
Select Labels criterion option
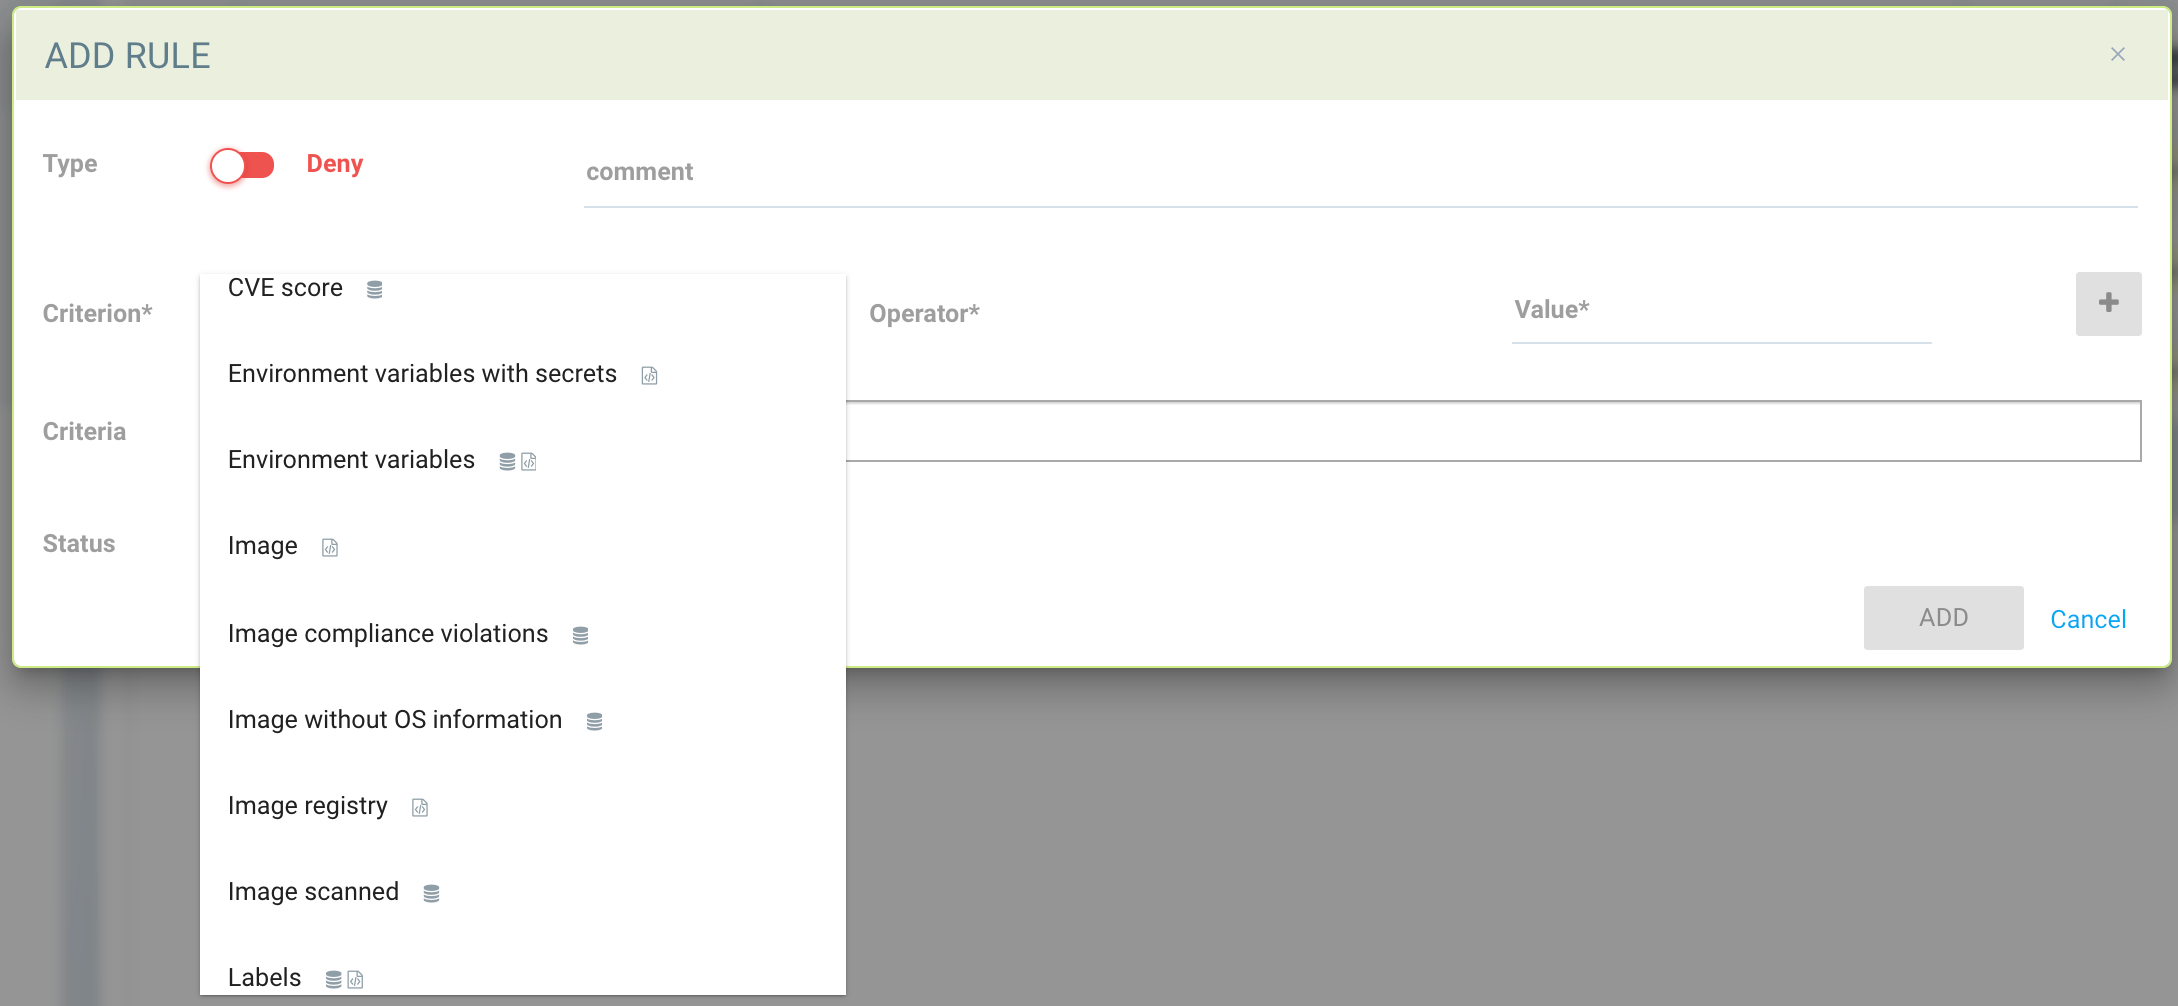(264, 977)
